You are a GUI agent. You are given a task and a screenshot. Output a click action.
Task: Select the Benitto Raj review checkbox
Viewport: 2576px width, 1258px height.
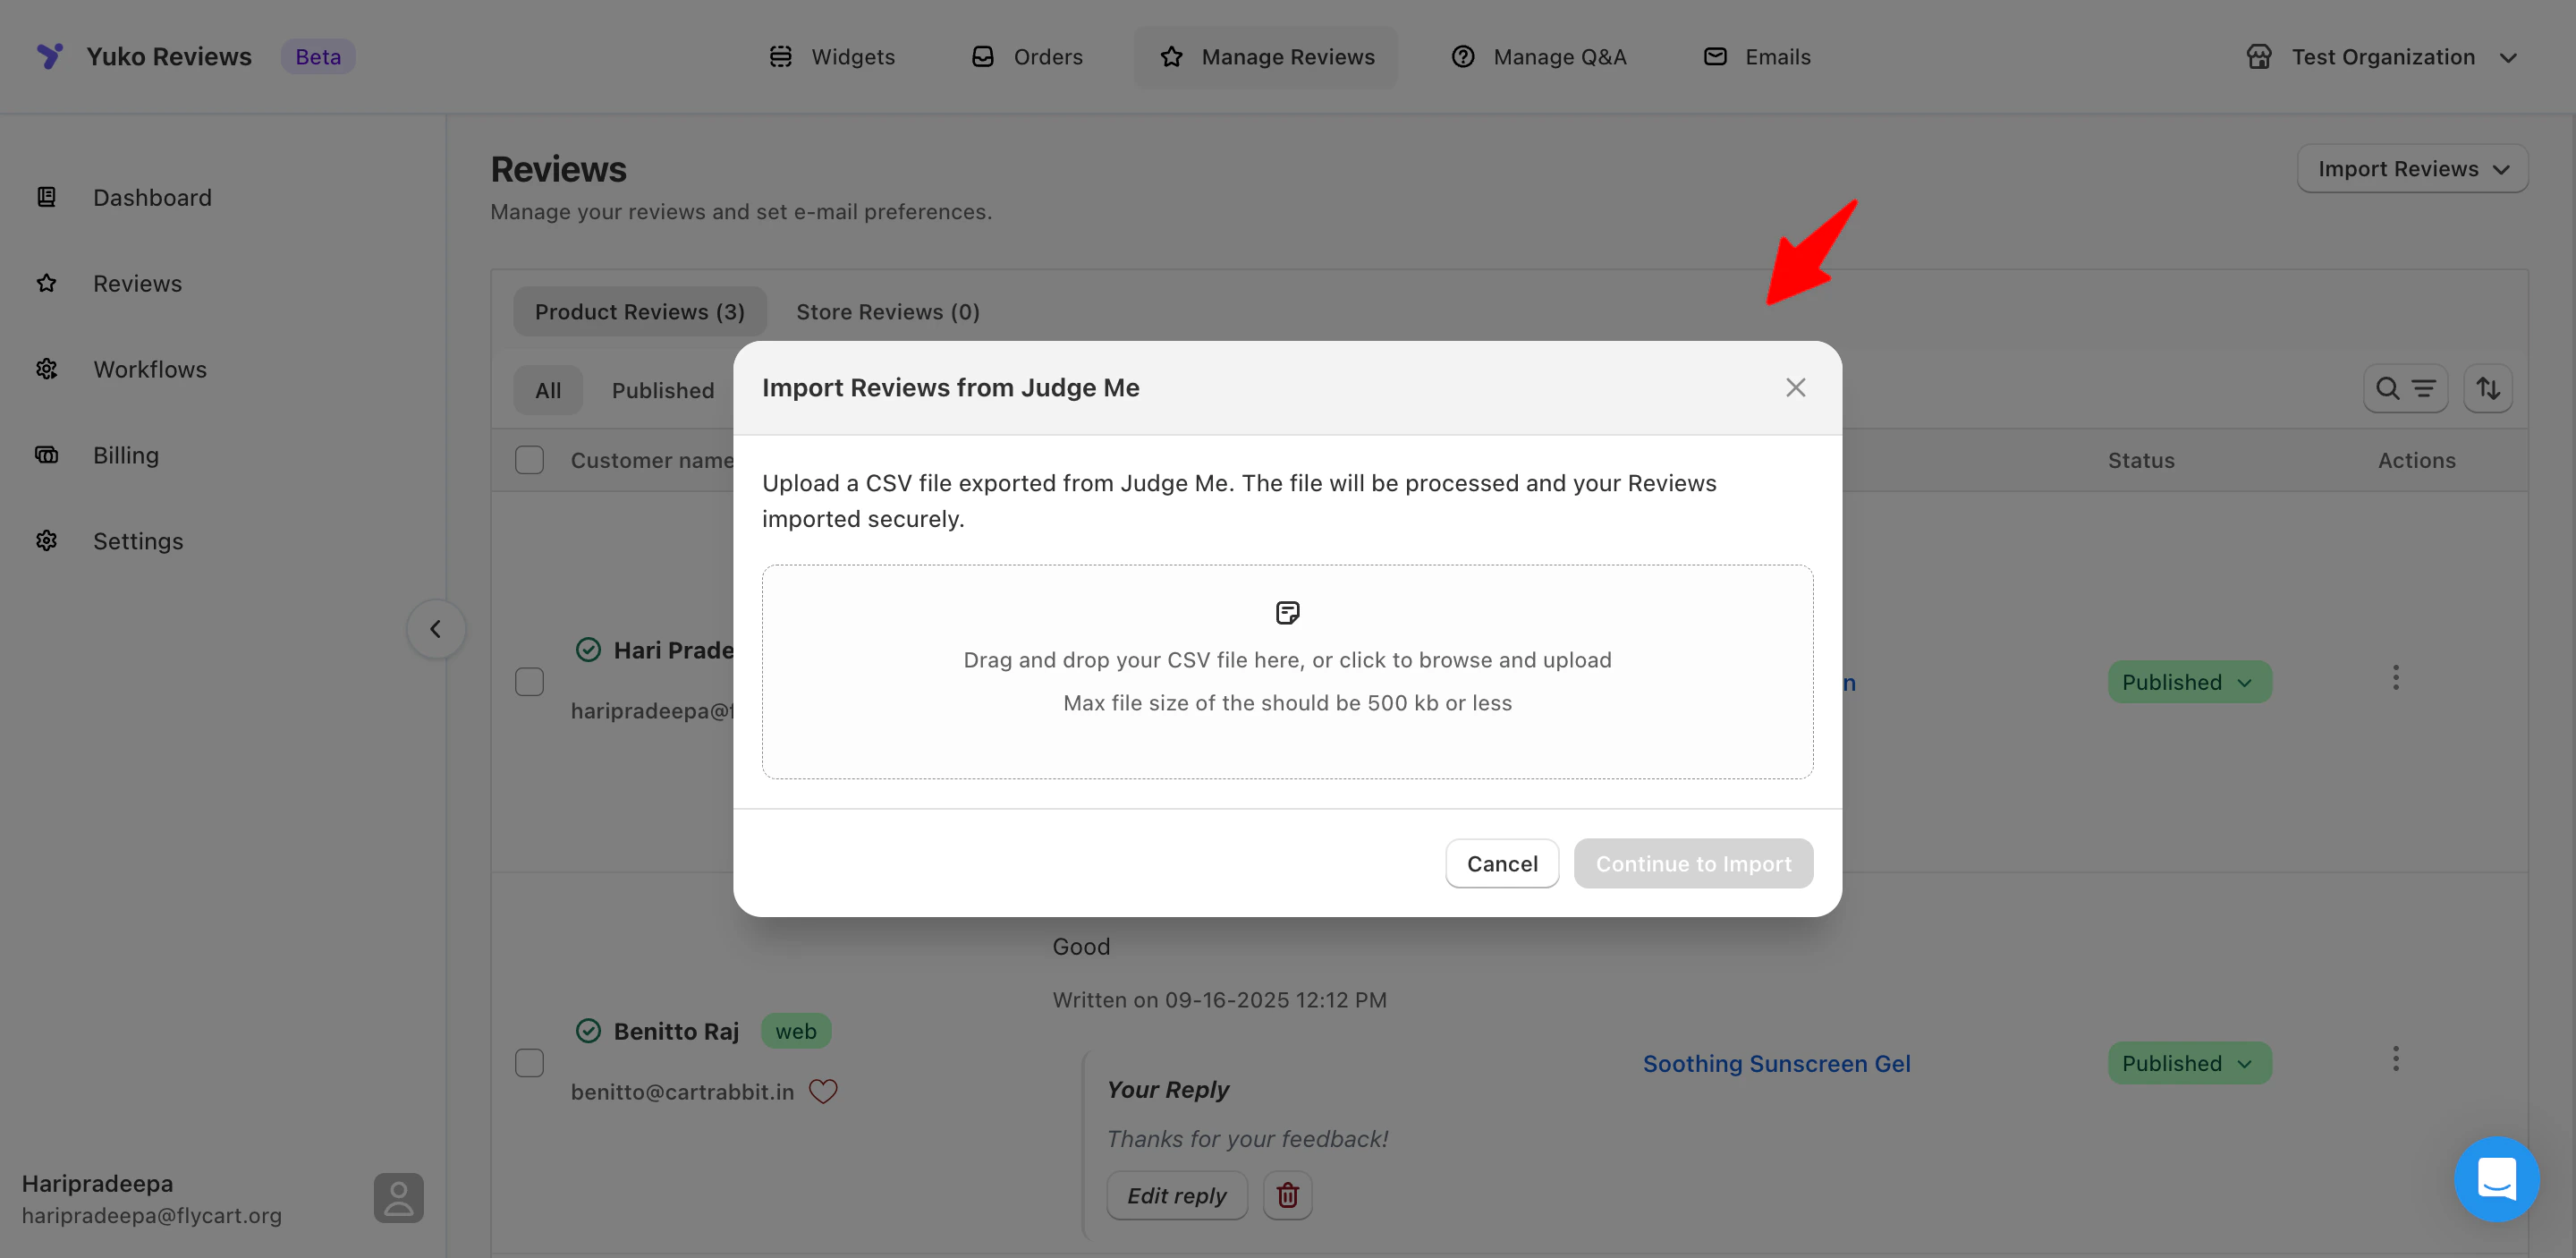click(529, 1062)
